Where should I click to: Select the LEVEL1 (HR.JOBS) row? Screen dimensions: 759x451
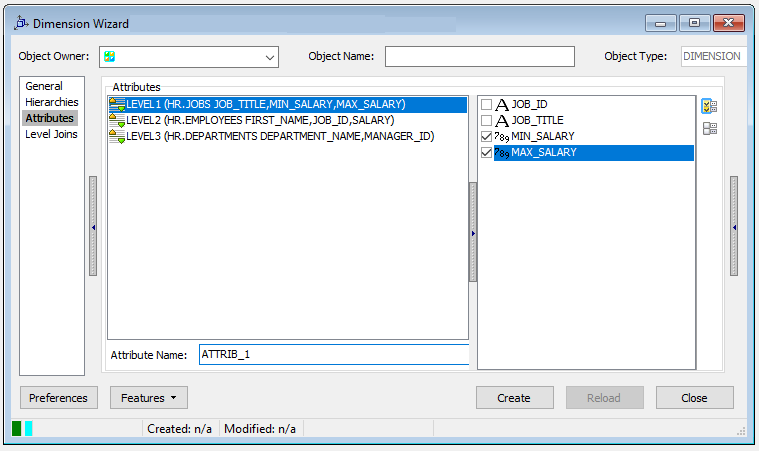click(288, 105)
